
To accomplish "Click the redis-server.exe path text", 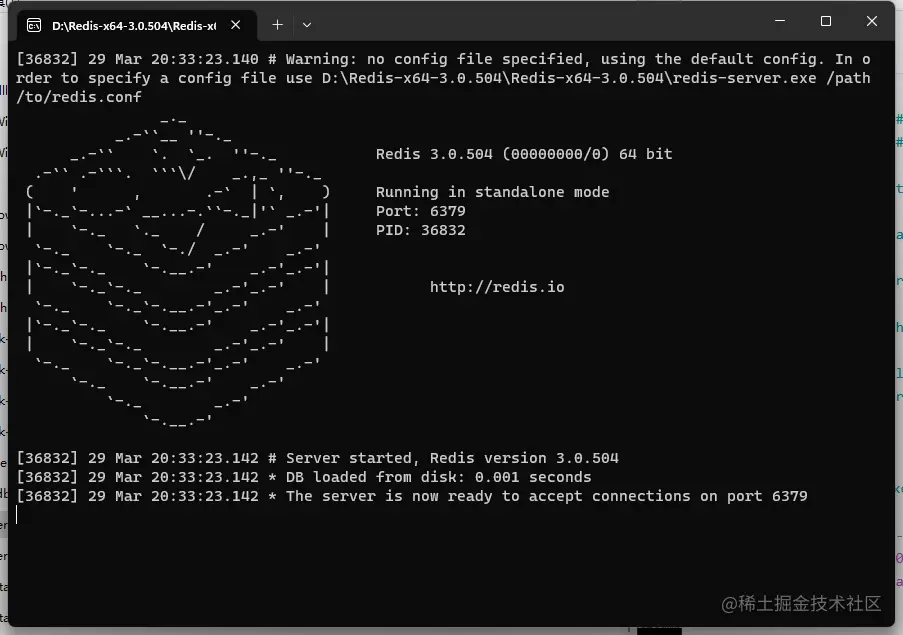I will 569,78.
